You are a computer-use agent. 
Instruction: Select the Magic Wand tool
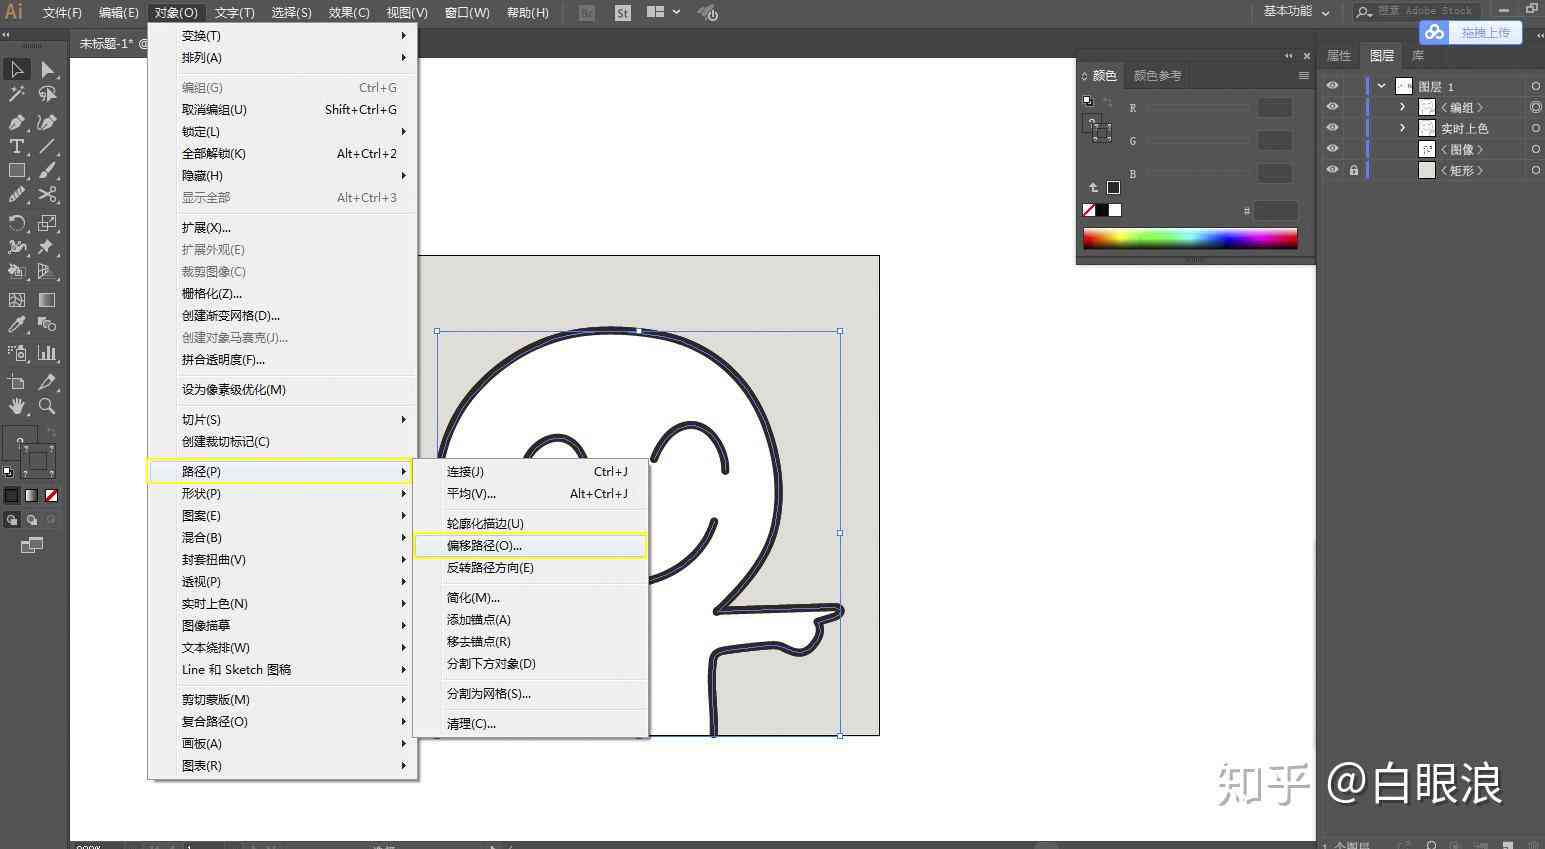point(17,94)
